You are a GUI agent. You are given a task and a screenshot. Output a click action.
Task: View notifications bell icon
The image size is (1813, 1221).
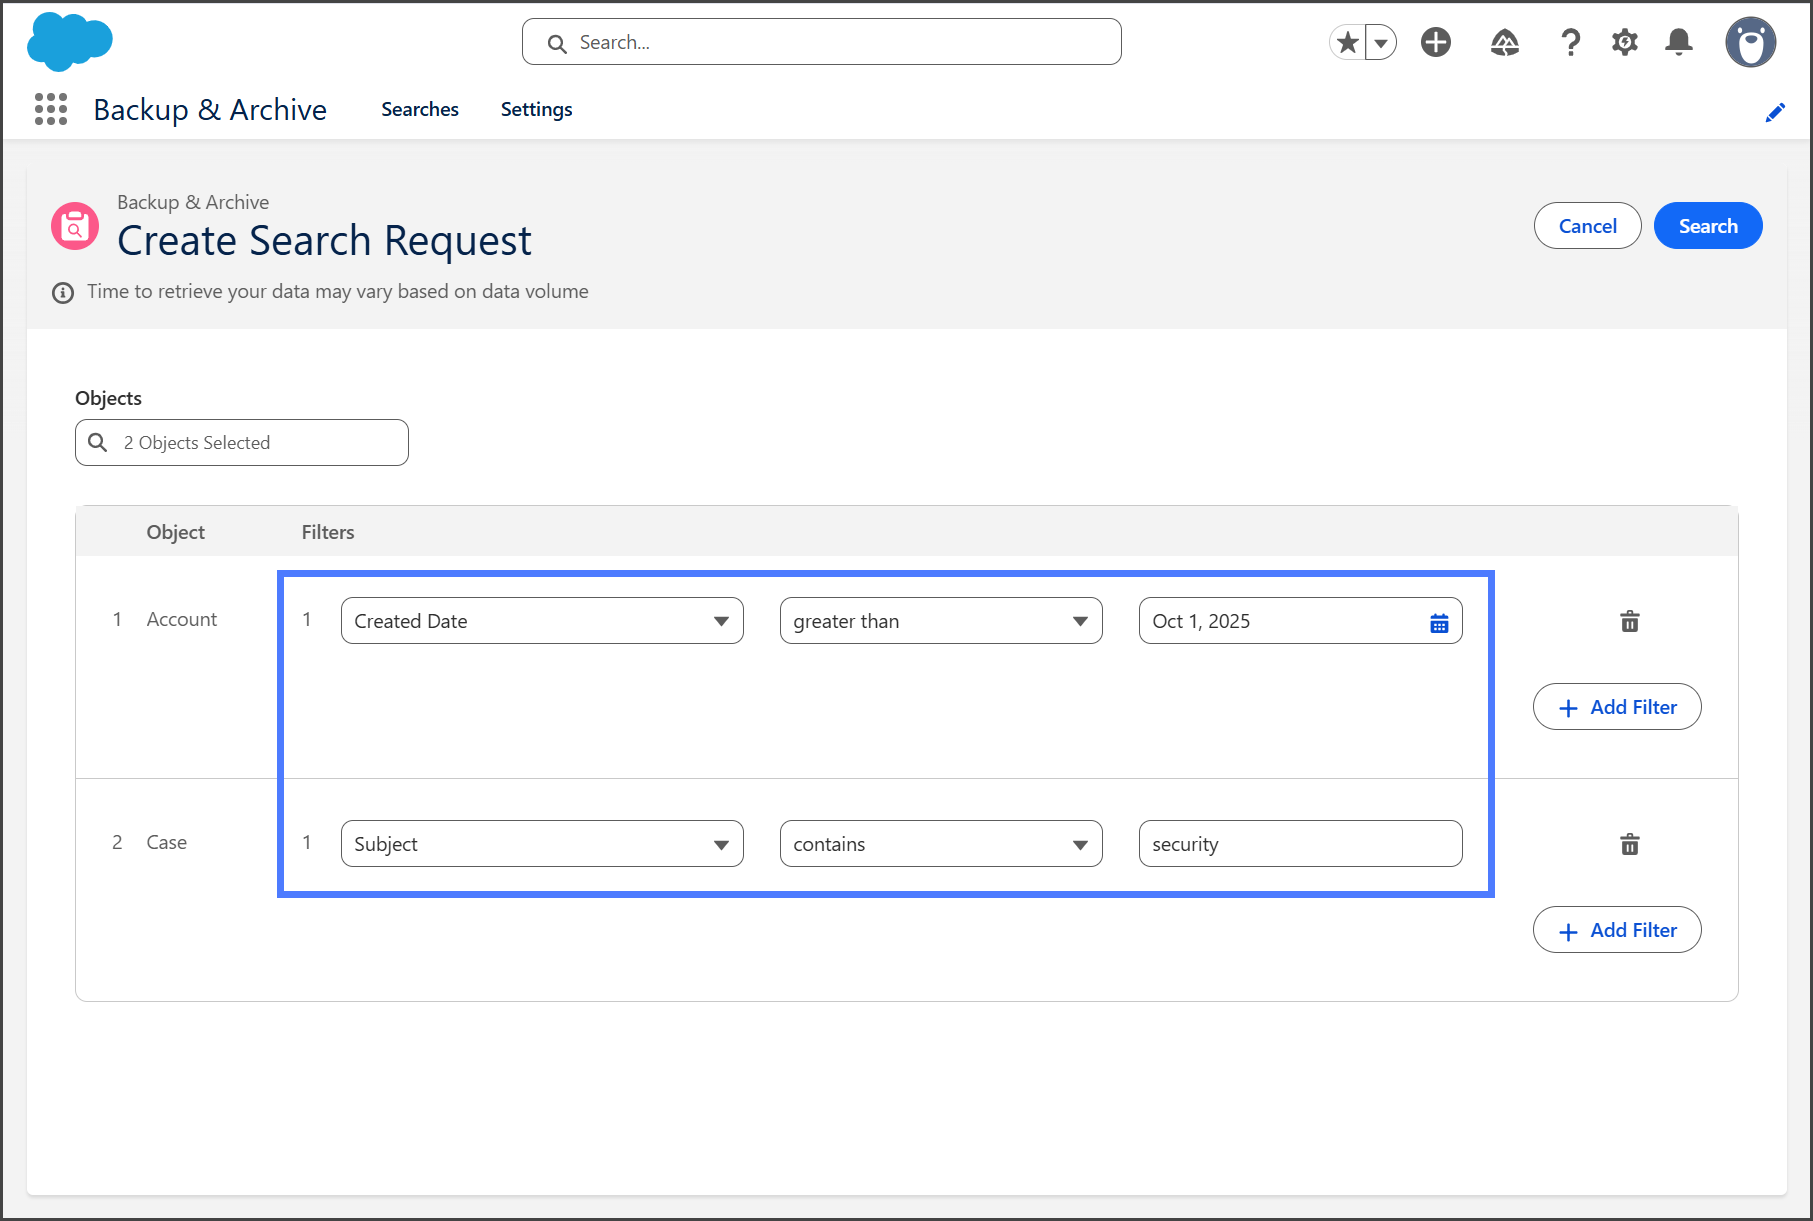click(x=1679, y=42)
